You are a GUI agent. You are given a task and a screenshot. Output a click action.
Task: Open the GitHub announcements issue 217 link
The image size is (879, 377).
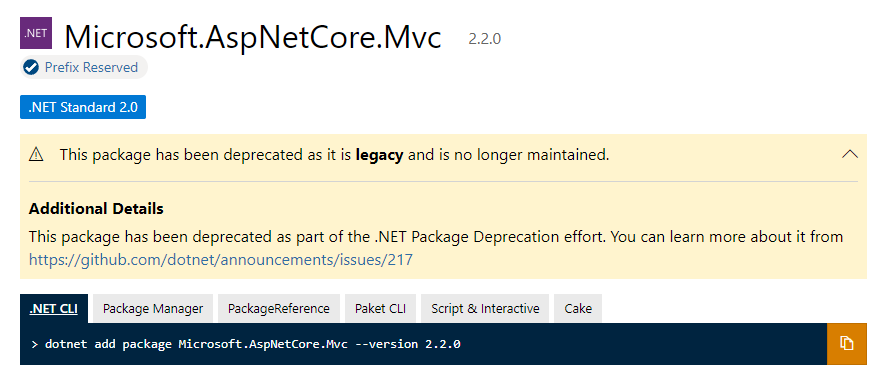(x=221, y=260)
